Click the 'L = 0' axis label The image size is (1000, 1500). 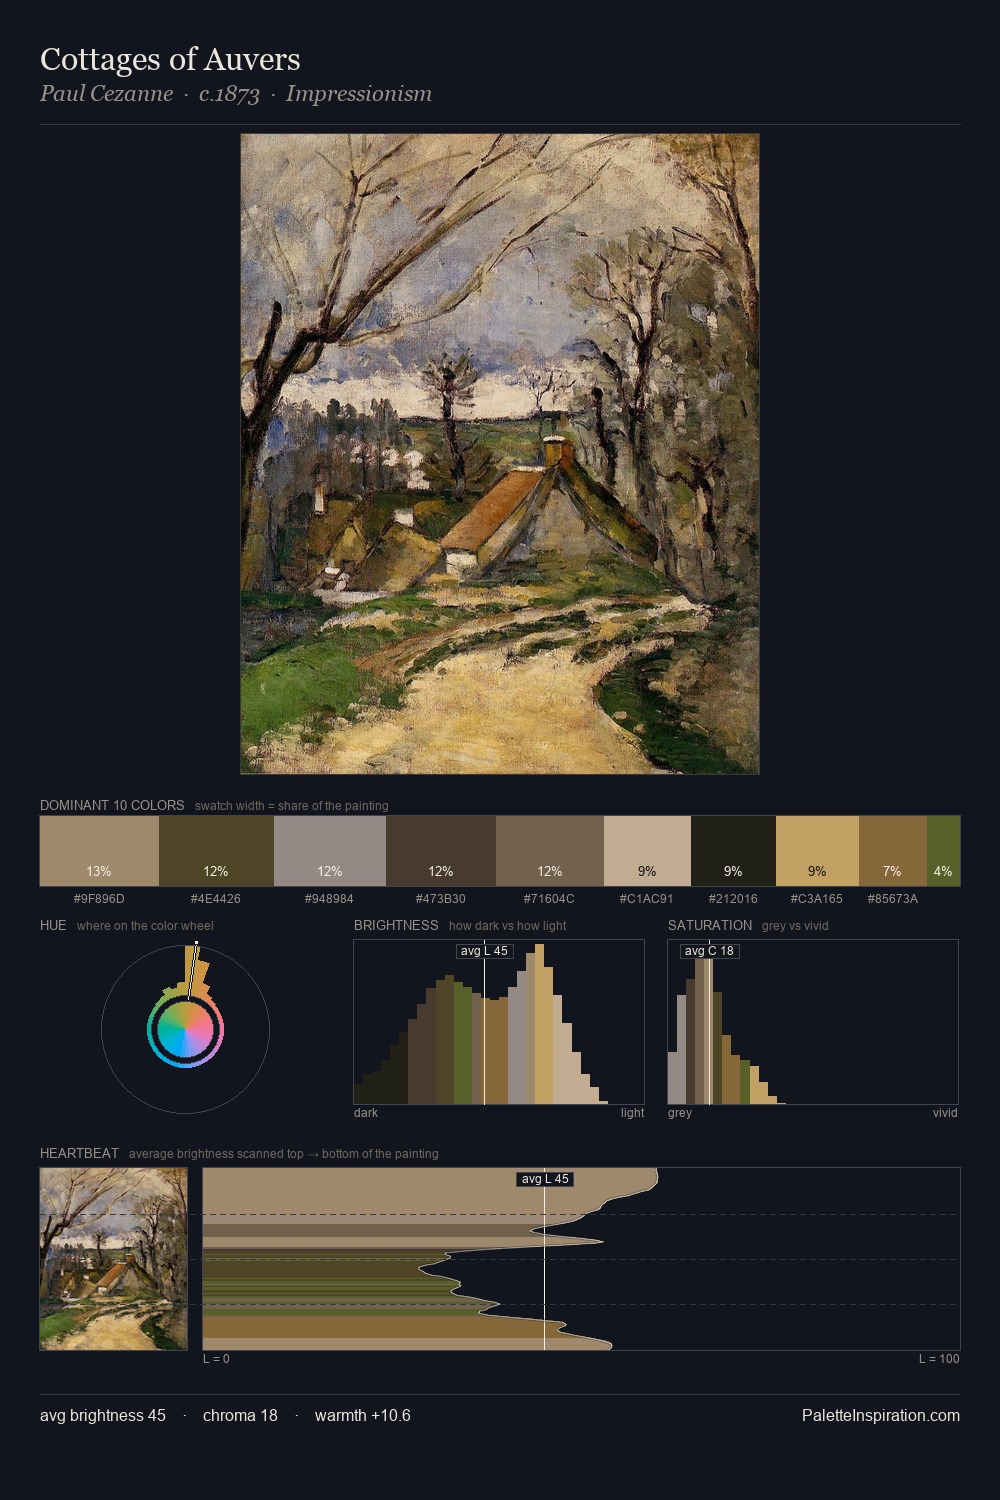216,1359
